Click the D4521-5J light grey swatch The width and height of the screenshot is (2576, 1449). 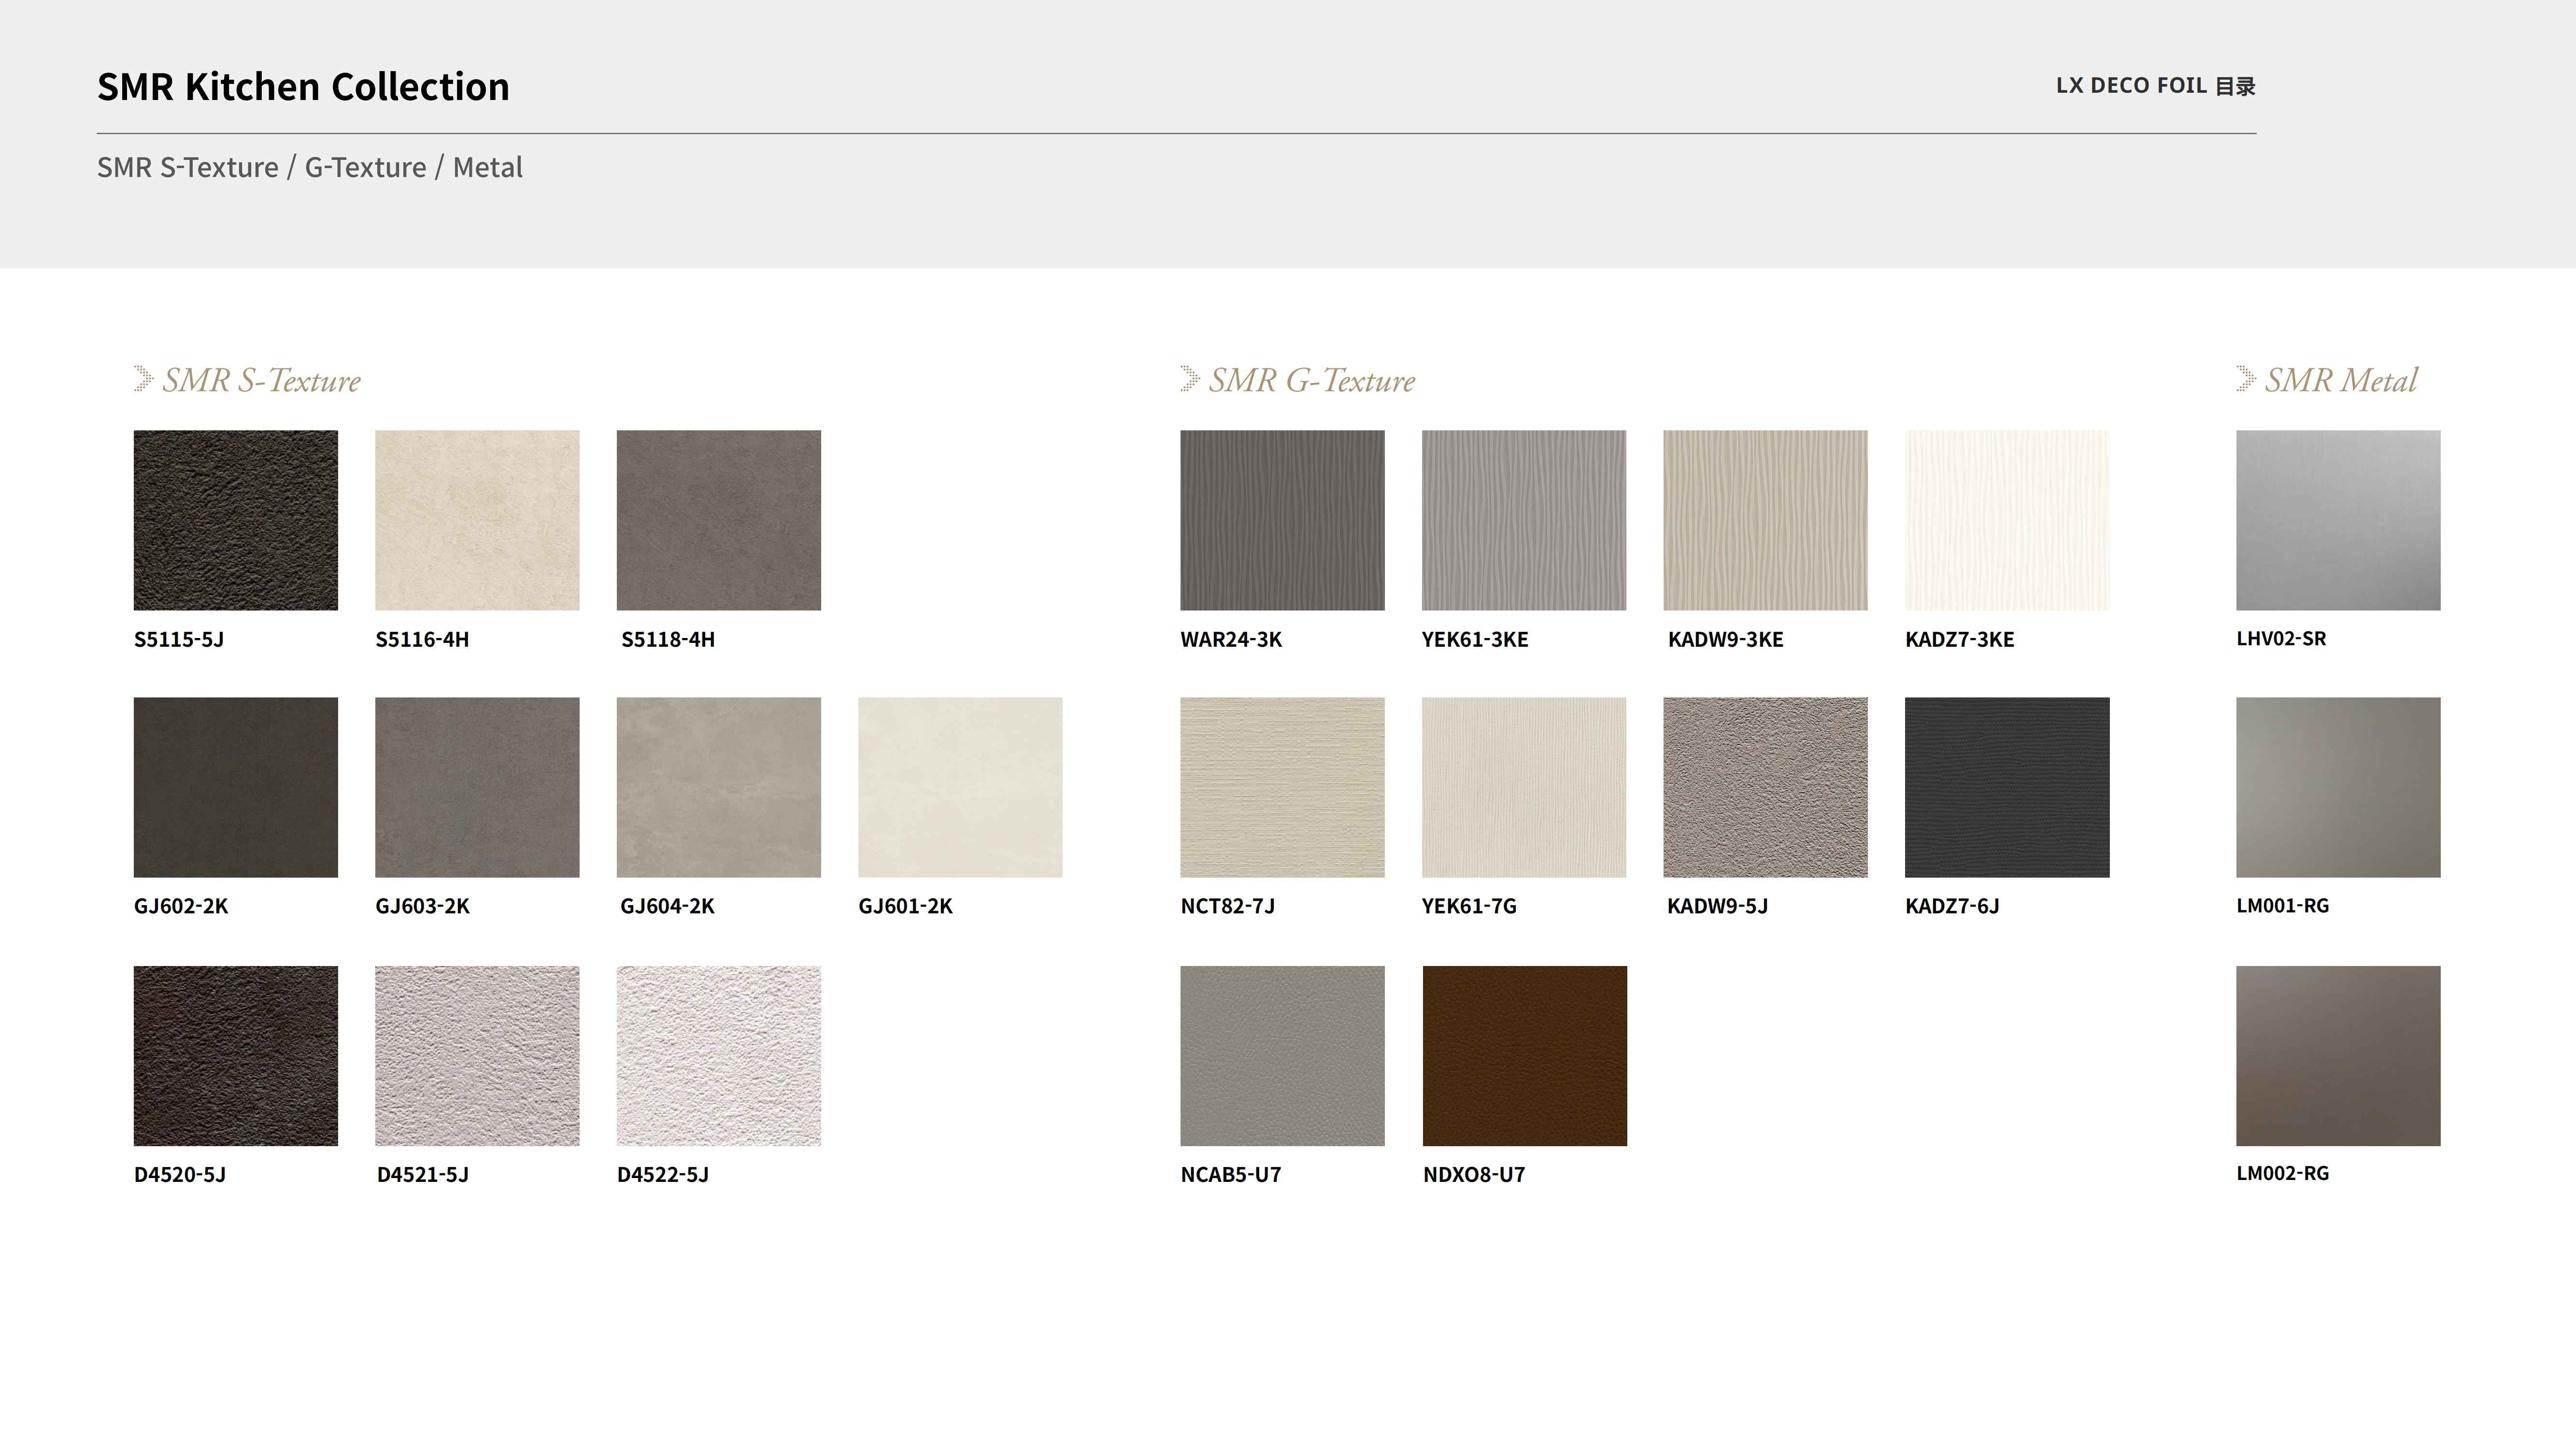pyautogui.click(x=477, y=1055)
